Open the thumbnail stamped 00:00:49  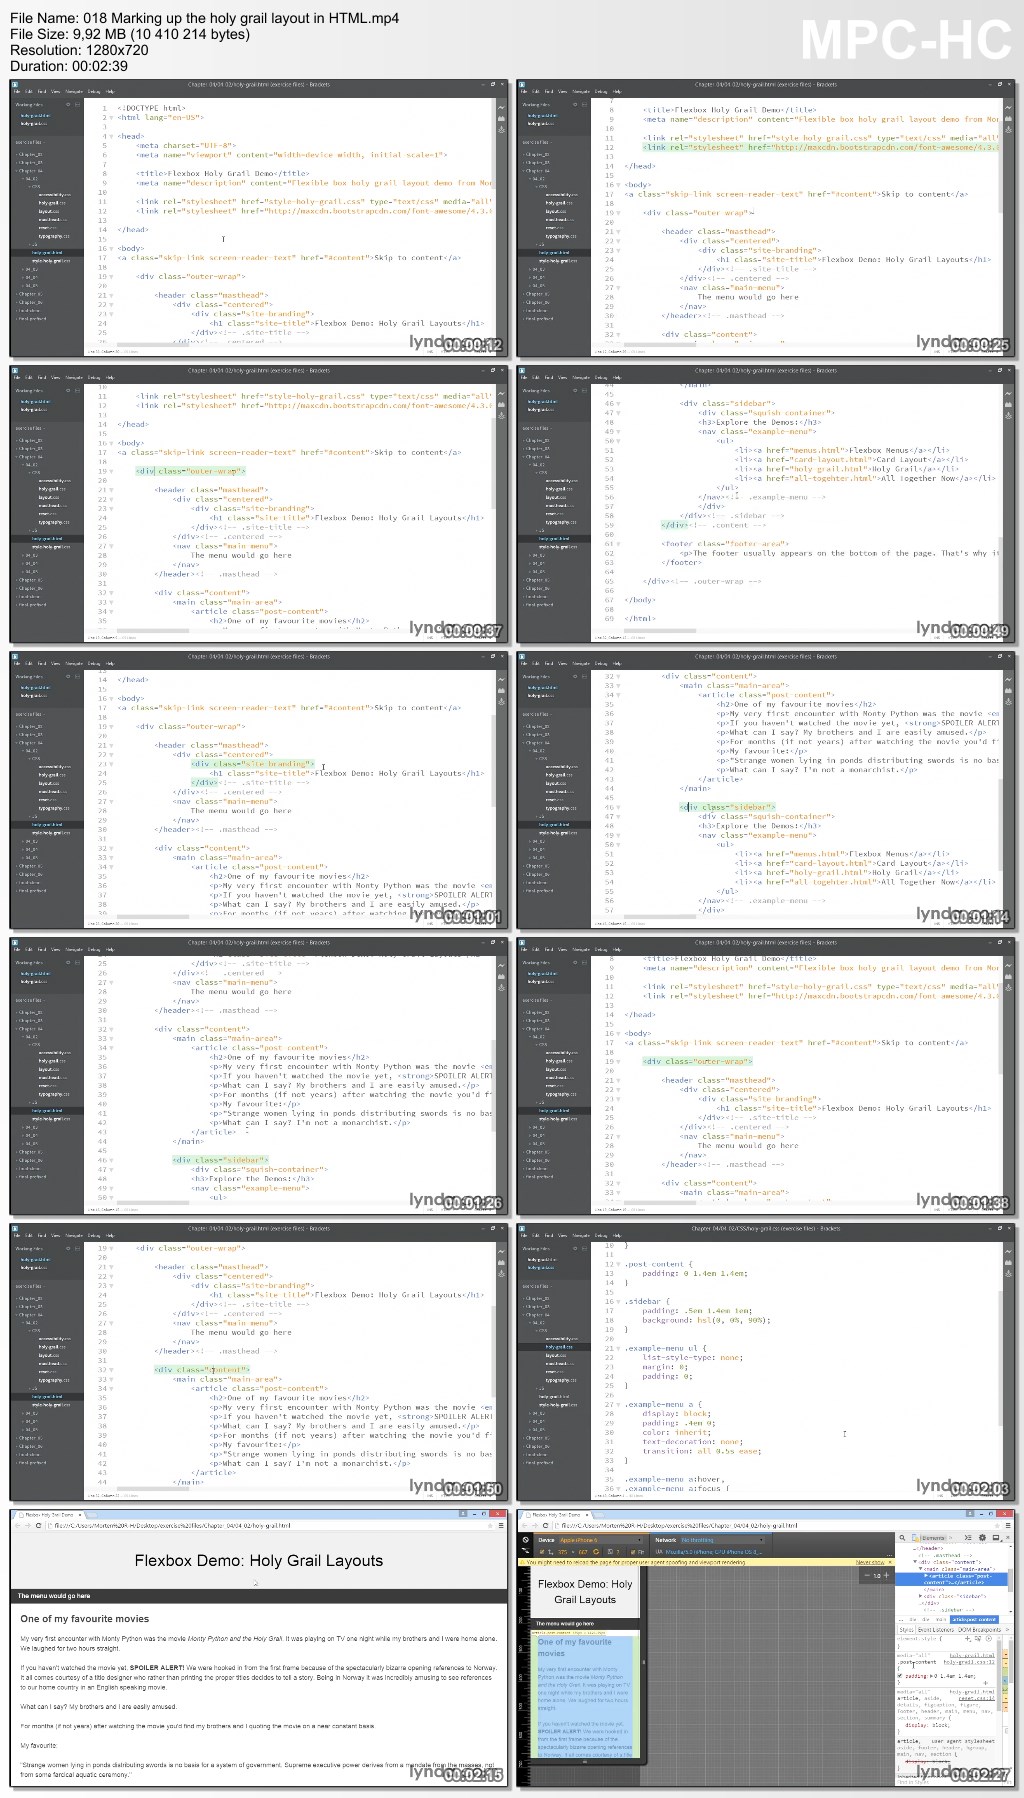click(x=766, y=504)
